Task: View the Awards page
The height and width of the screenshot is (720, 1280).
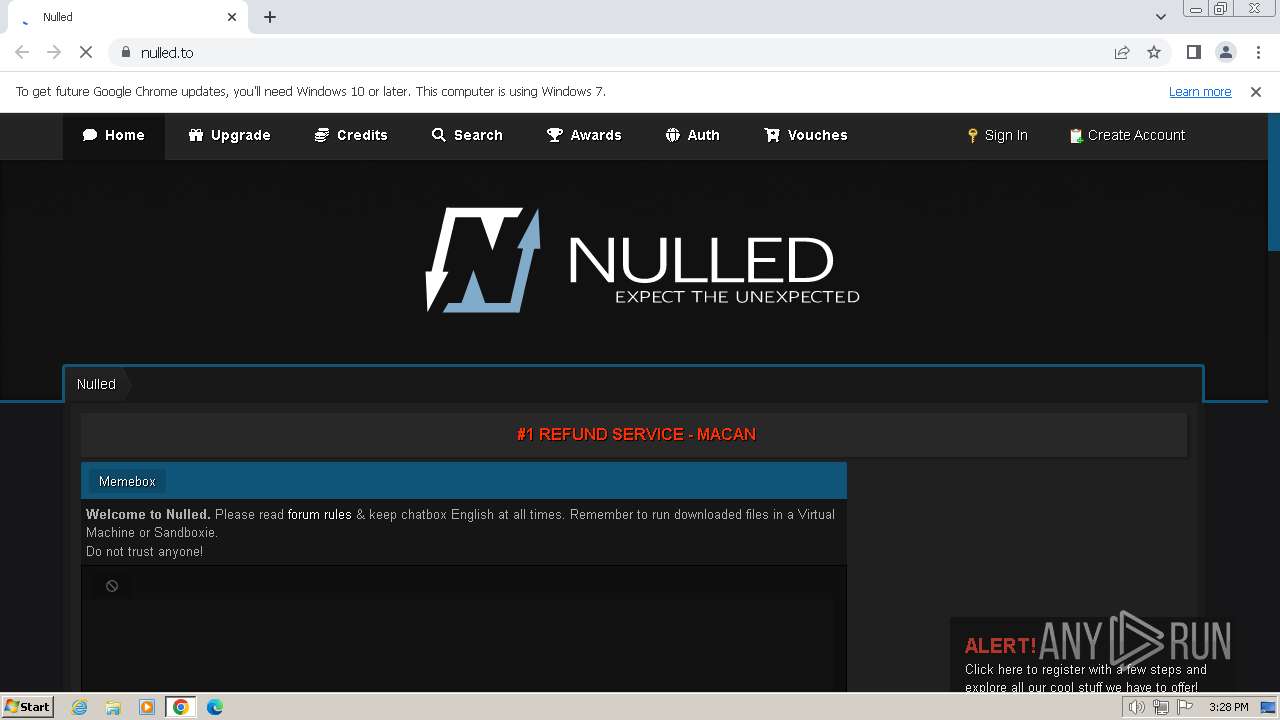Action: (584, 135)
